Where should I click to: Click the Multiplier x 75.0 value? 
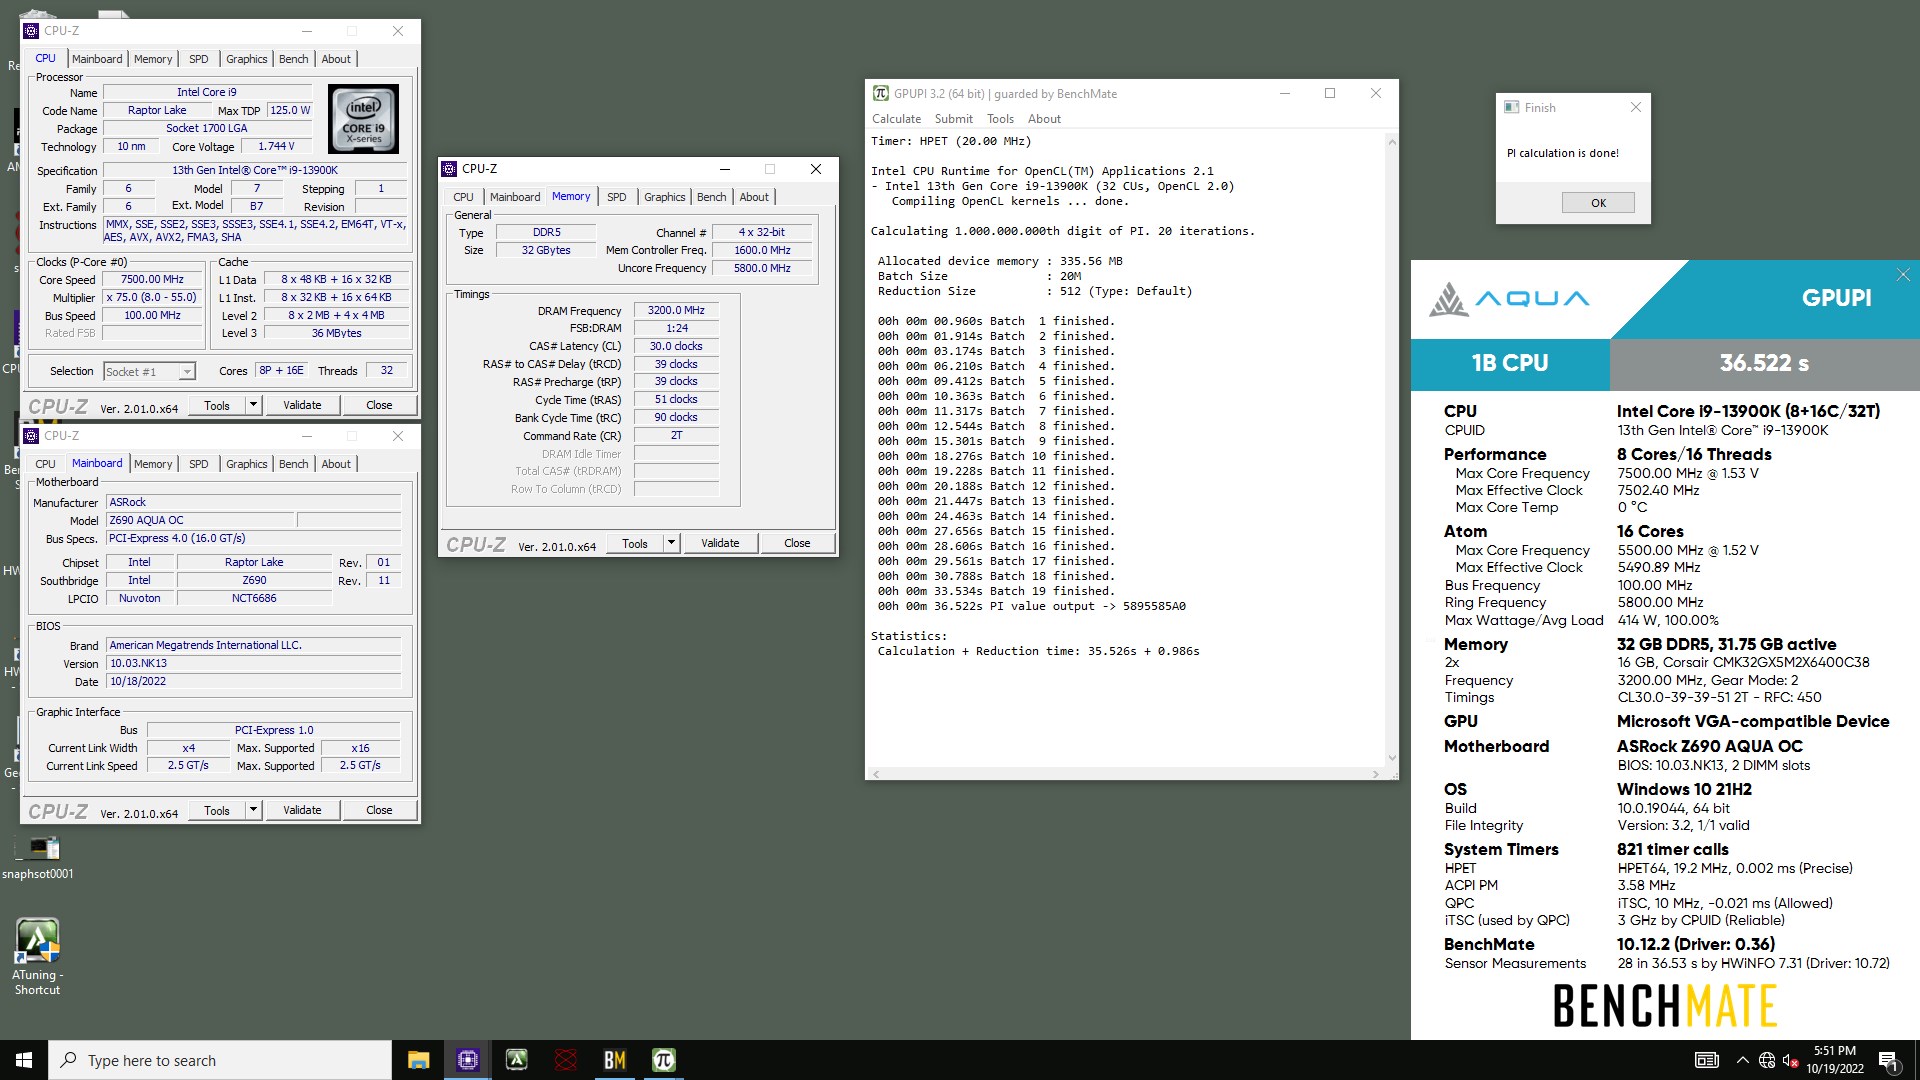pyautogui.click(x=152, y=297)
